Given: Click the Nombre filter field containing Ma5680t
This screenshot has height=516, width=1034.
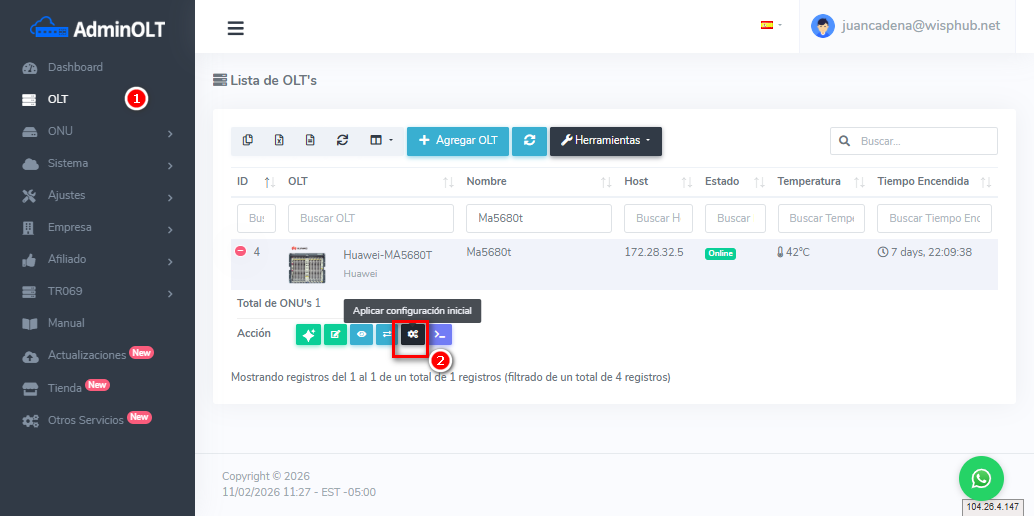Looking at the screenshot, I should (538, 218).
